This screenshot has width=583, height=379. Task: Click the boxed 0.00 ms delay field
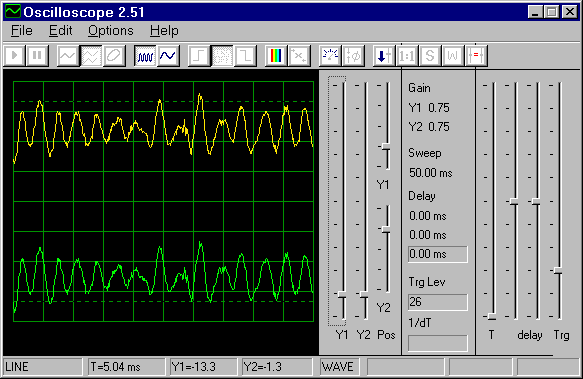coord(438,254)
